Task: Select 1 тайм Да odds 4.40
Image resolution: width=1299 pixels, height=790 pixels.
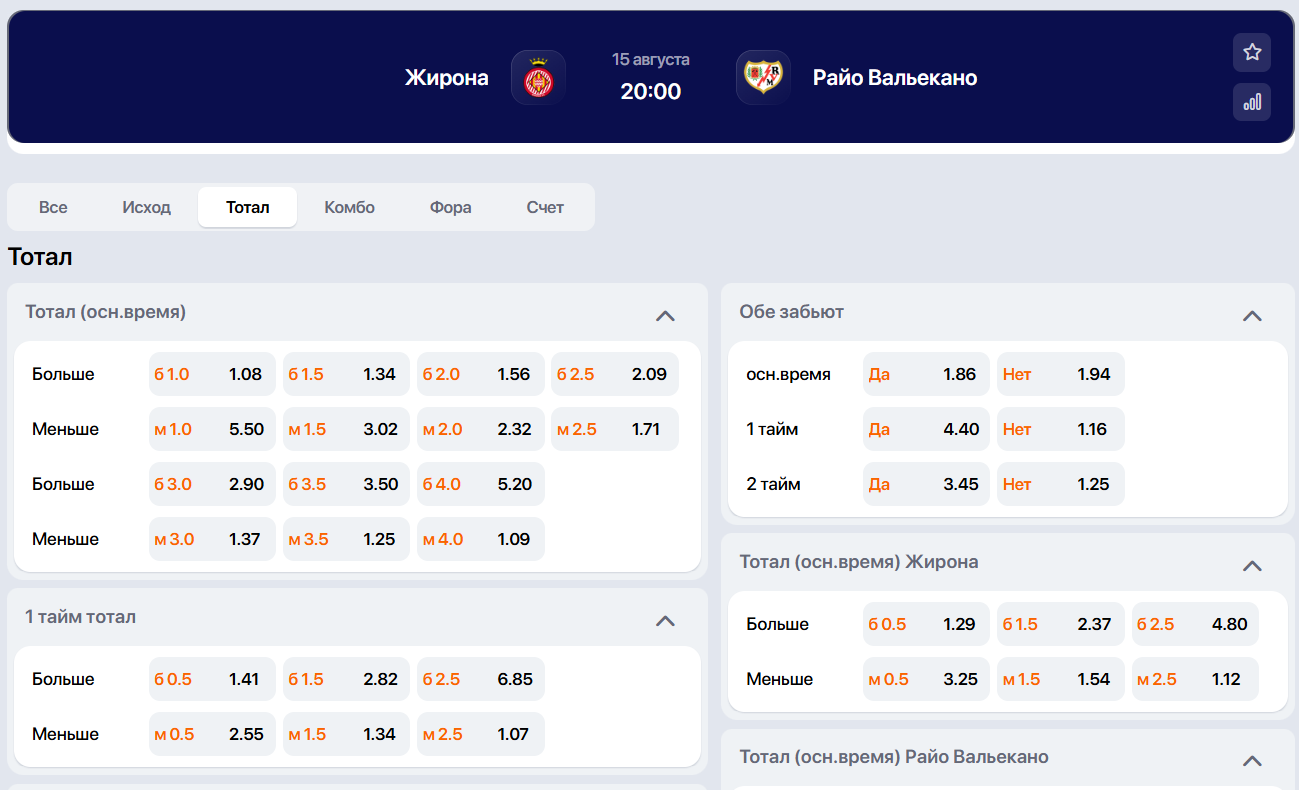Action: [x=926, y=429]
